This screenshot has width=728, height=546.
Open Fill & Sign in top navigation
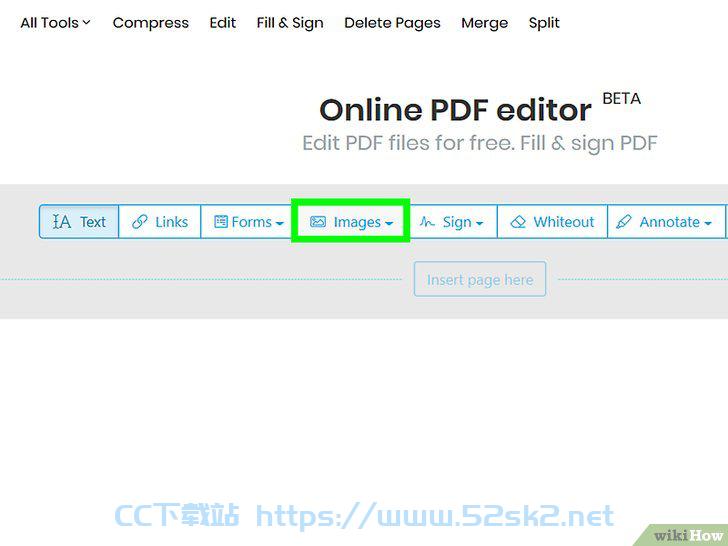[290, 23]
